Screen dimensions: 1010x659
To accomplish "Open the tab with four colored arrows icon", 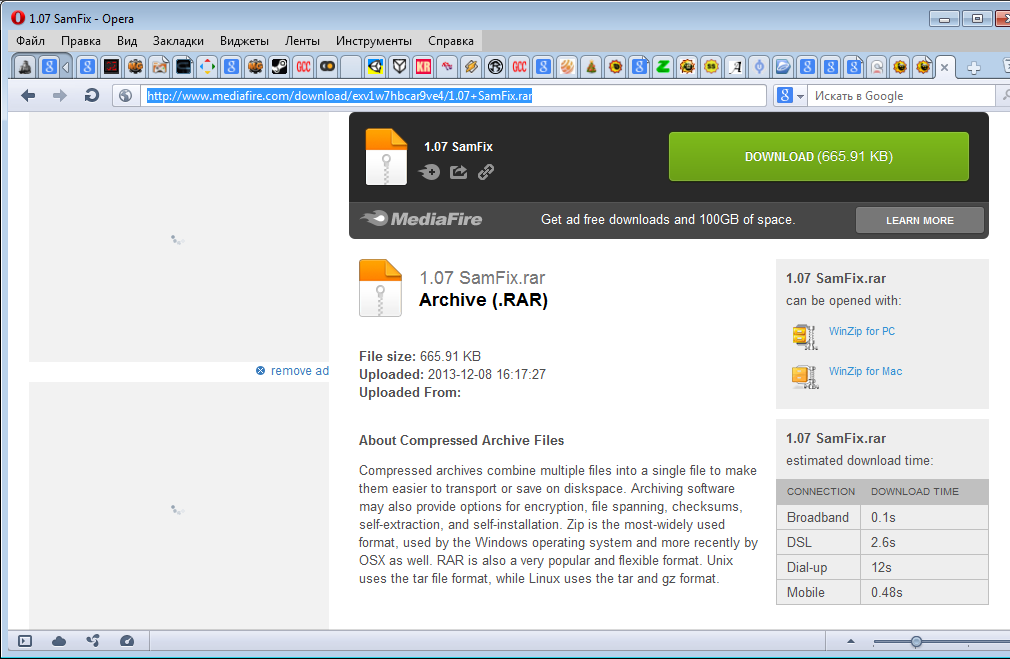I will click(x=207, y=66).
